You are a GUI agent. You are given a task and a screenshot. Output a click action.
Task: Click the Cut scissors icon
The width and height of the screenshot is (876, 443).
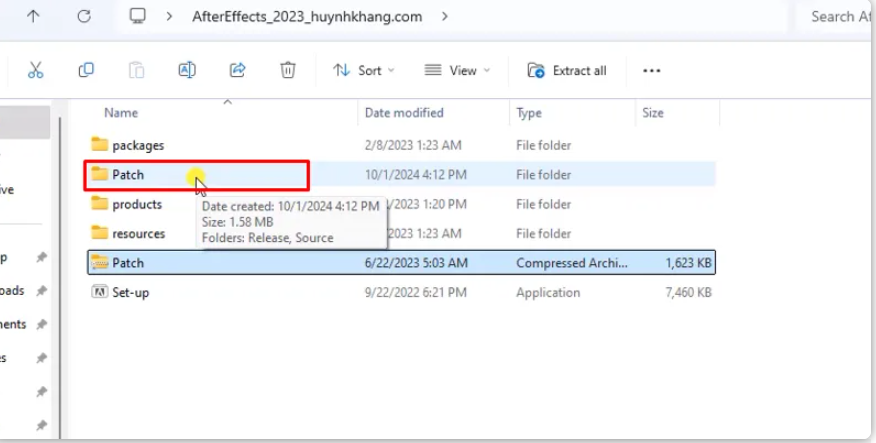36,70
